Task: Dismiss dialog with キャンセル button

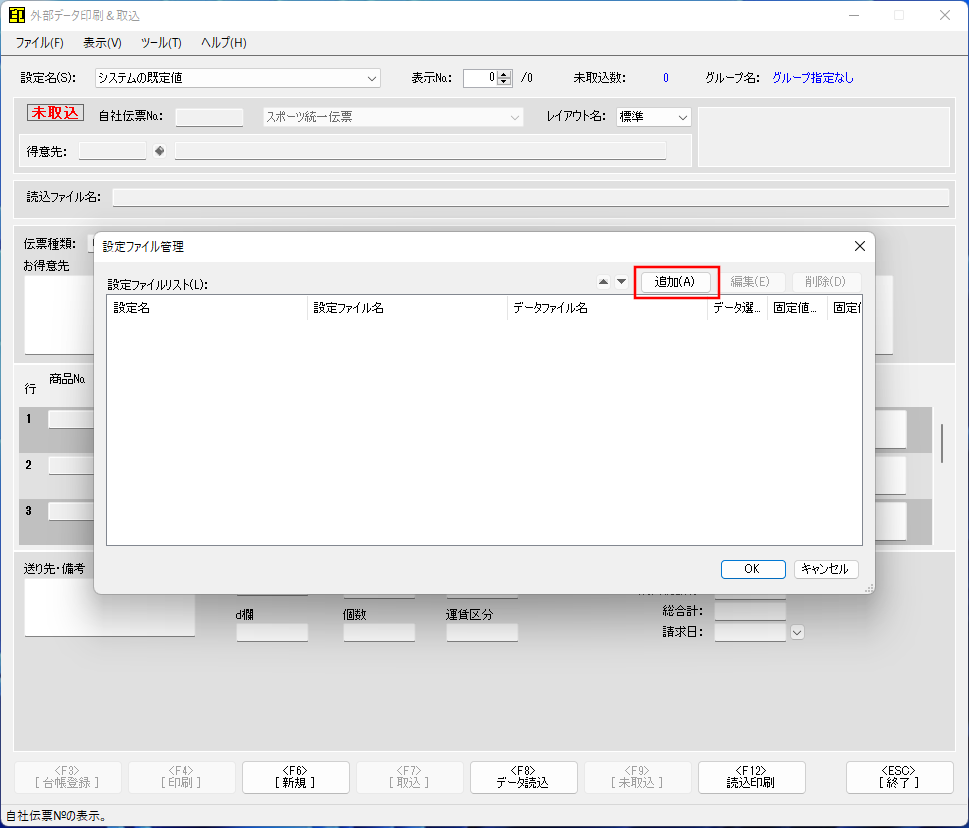Action: tap(826, 569)
